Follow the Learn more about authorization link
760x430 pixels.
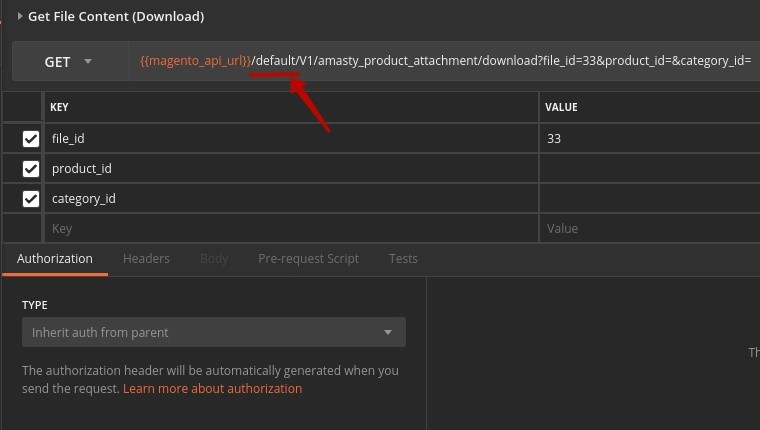(x=212, y=388)
